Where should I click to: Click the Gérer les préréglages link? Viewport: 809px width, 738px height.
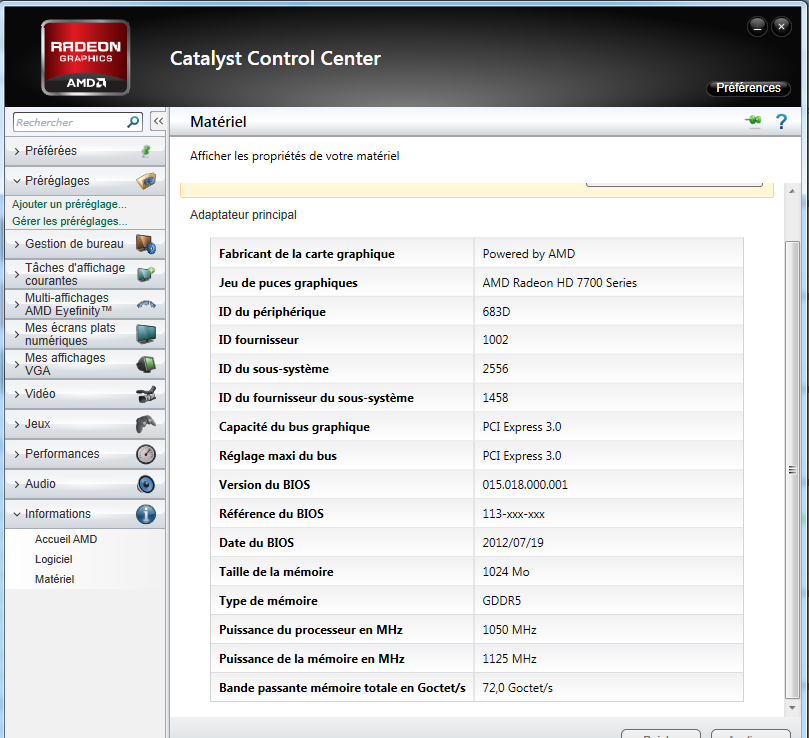[70, 221]
